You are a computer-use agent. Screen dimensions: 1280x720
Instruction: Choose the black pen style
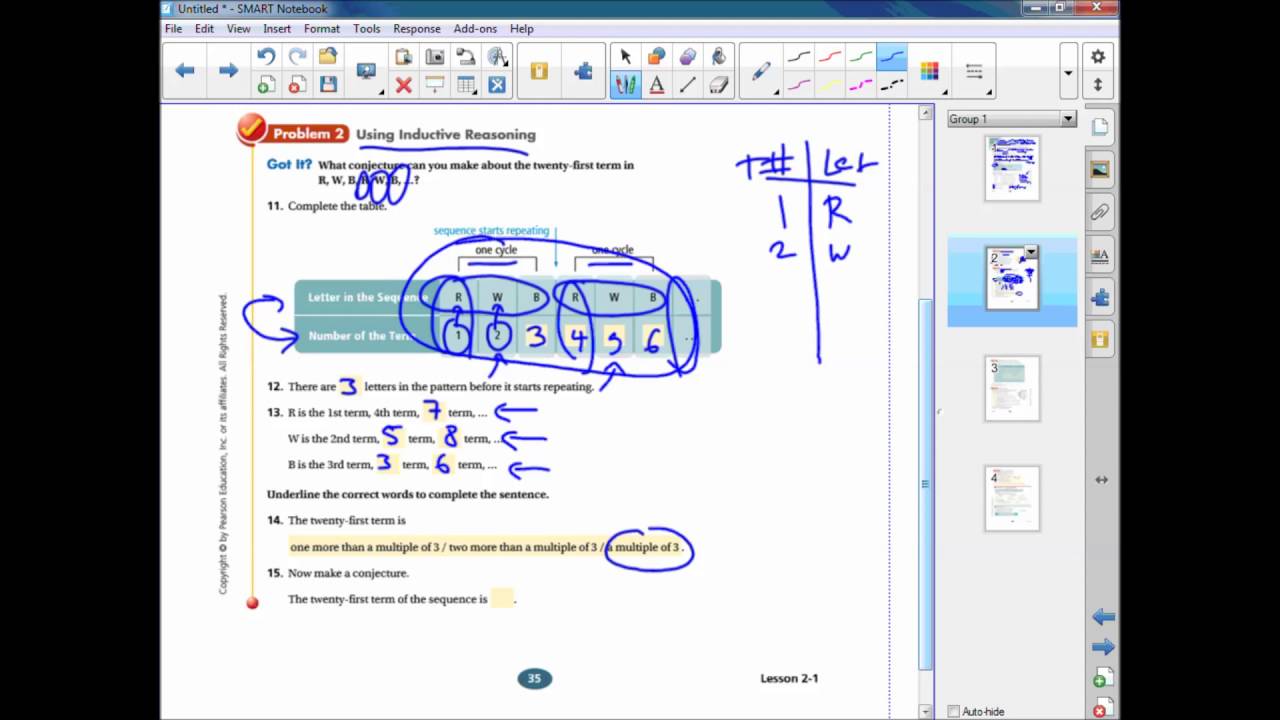click(x=799, y=57)
